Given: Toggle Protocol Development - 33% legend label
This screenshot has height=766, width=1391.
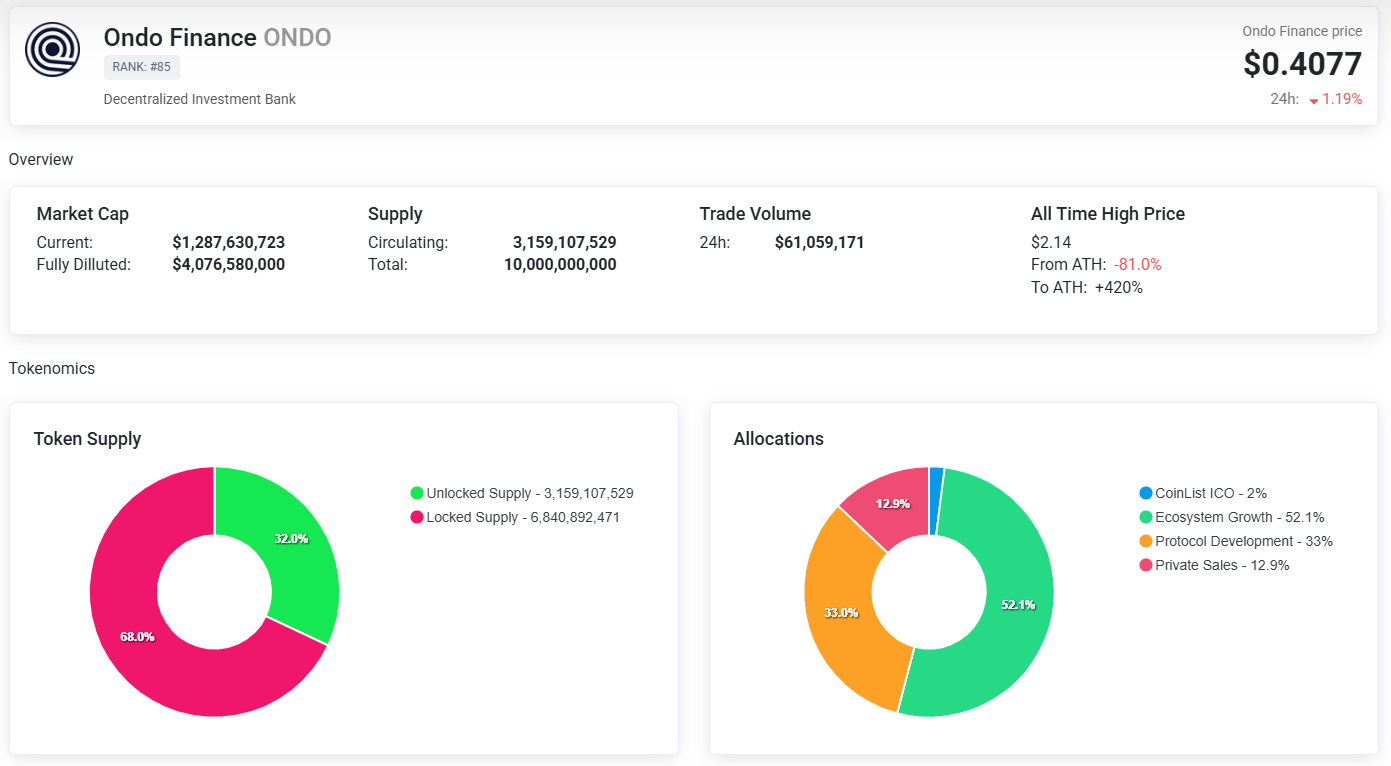Looking at the screenshot, I should coord(1244,541).
